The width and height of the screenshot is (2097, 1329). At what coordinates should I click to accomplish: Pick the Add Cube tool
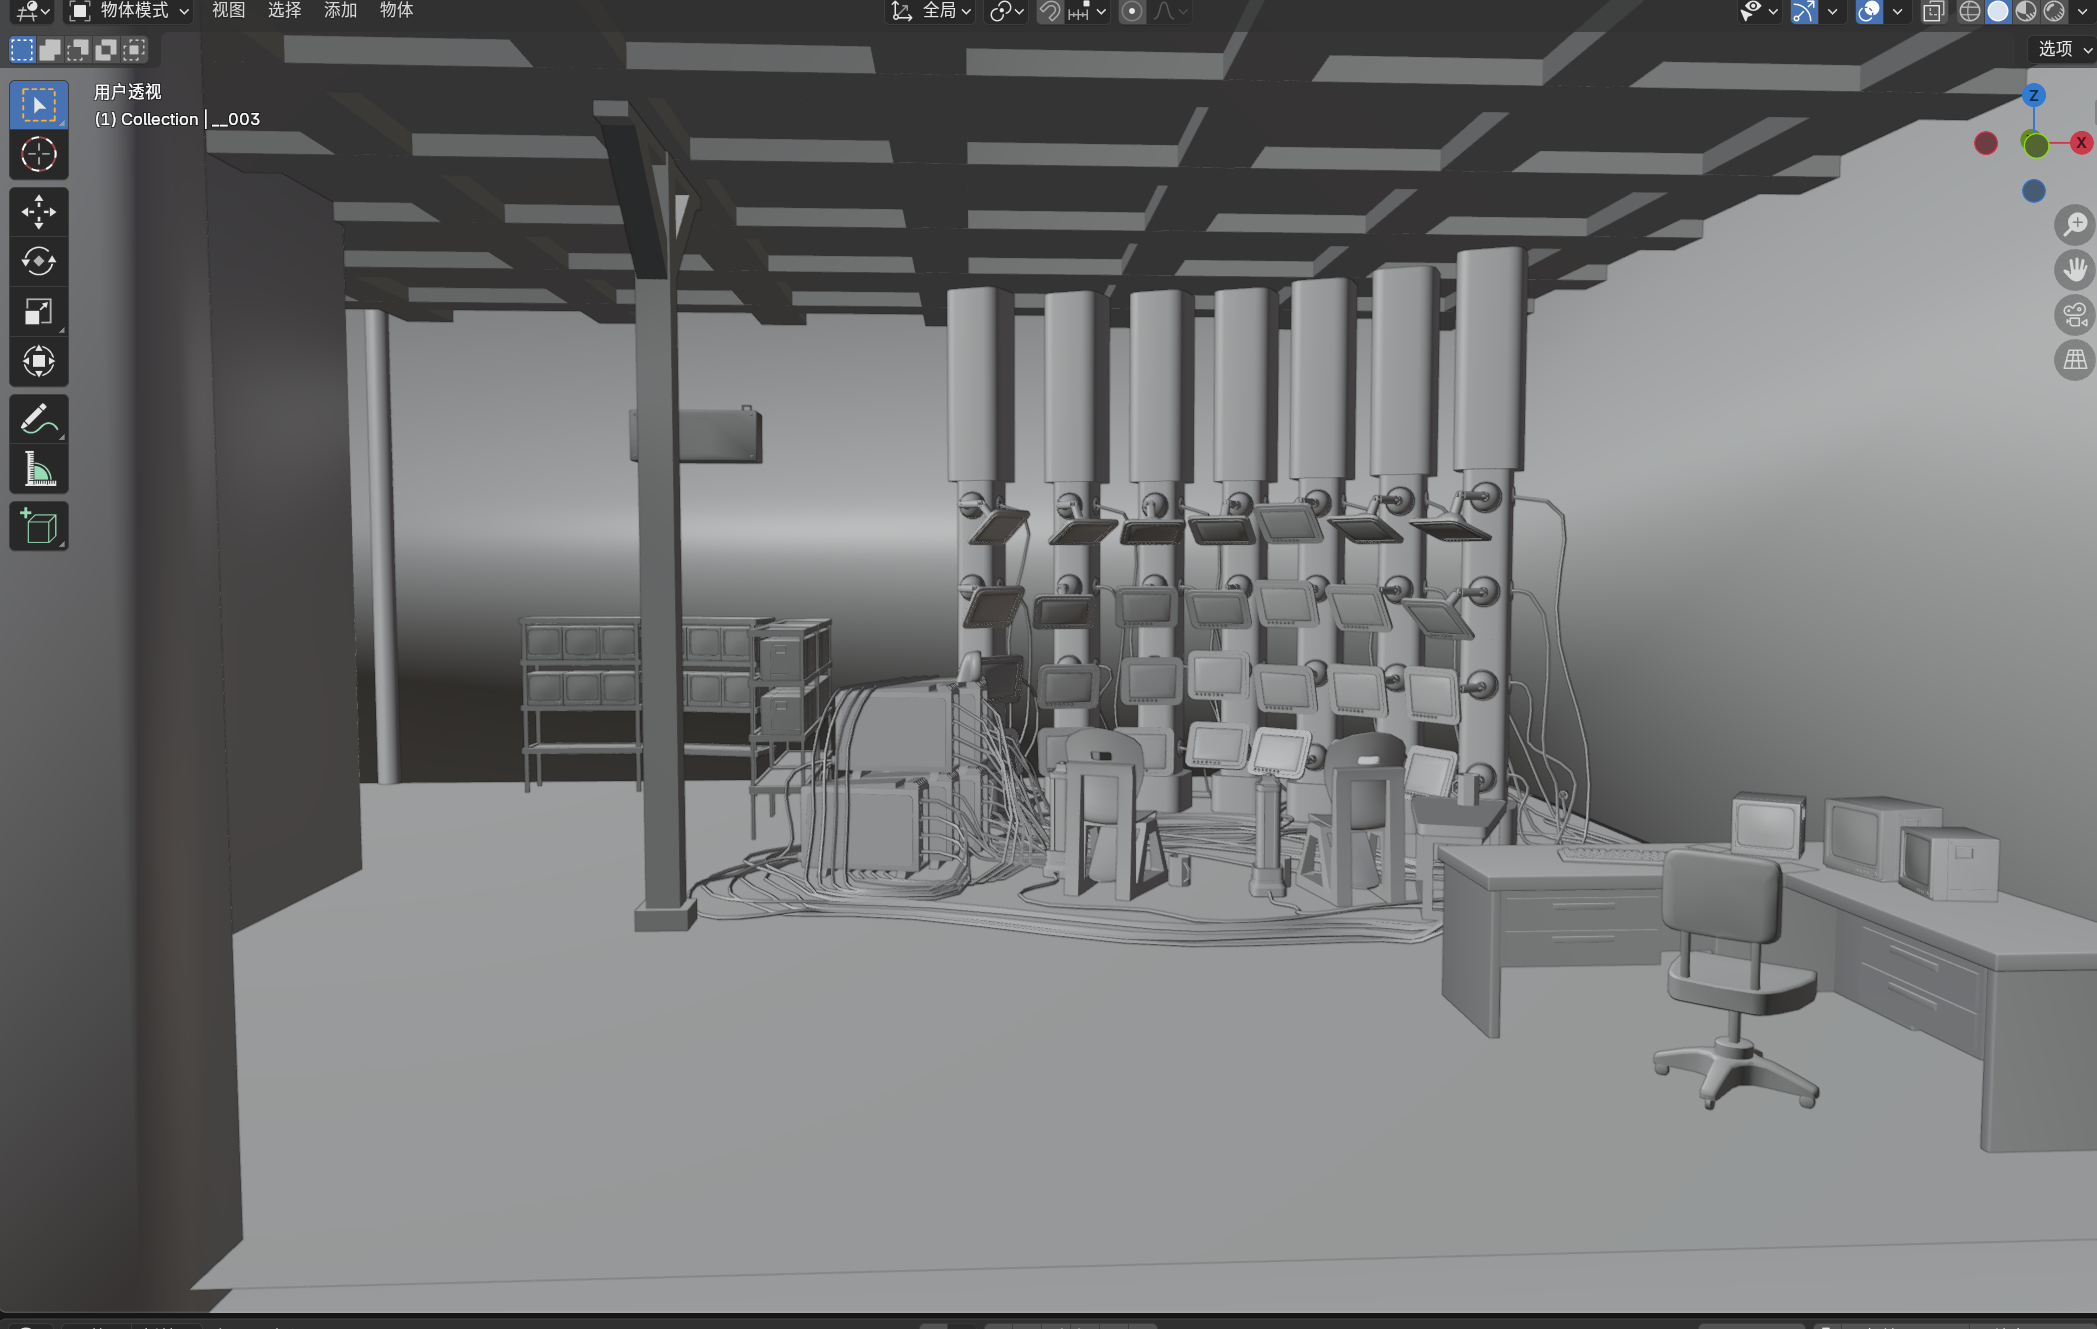click(x=38, y=527)
